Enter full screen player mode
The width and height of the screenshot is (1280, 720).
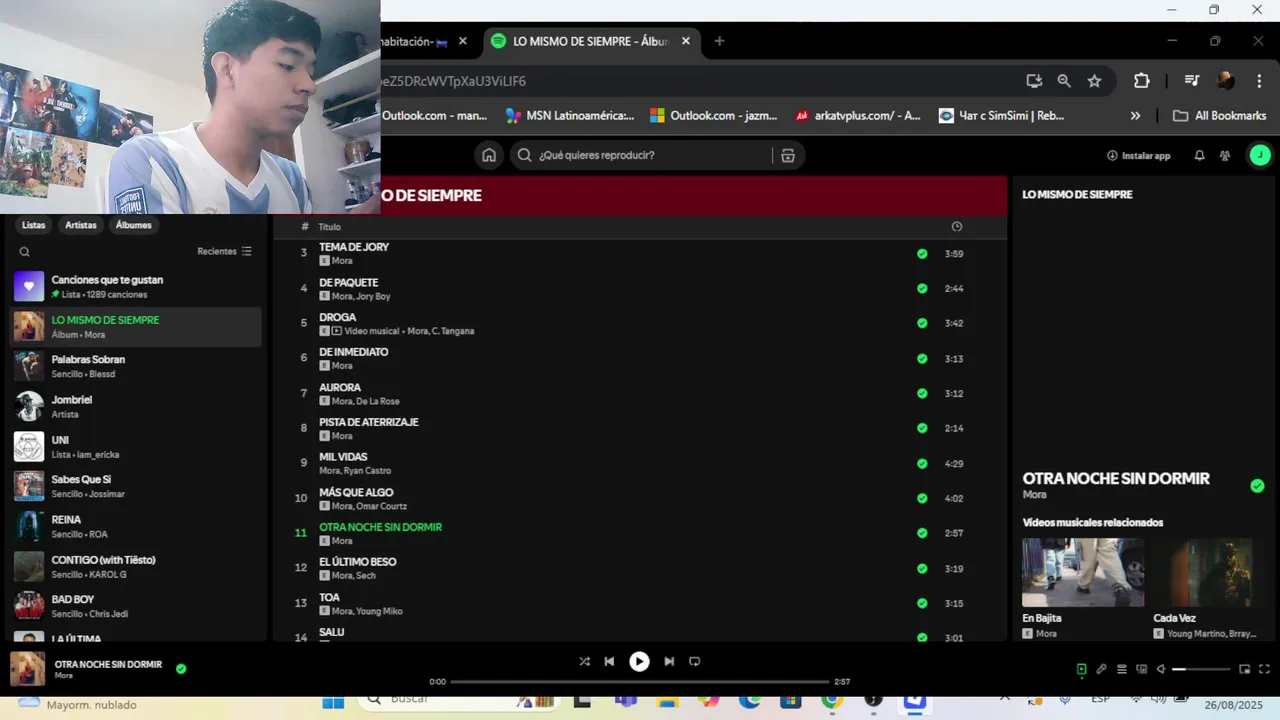click(1265, 669)
